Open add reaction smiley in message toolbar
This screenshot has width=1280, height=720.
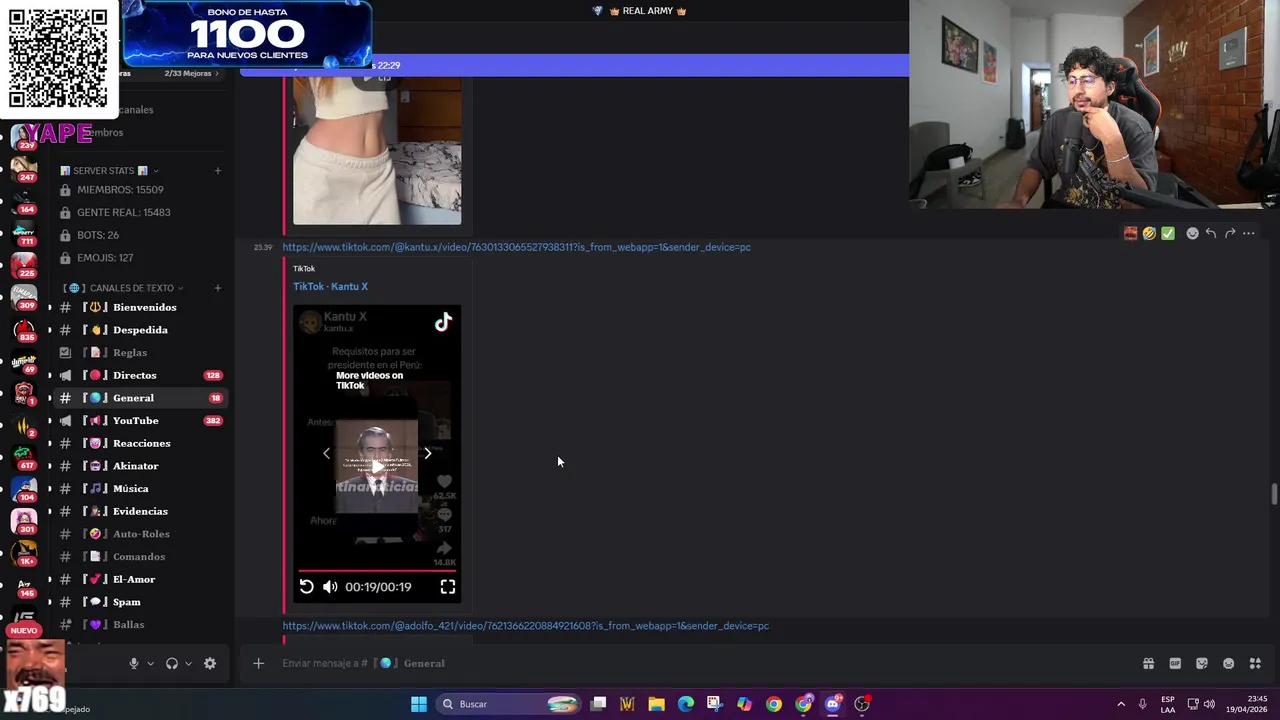pos(1192,233)
